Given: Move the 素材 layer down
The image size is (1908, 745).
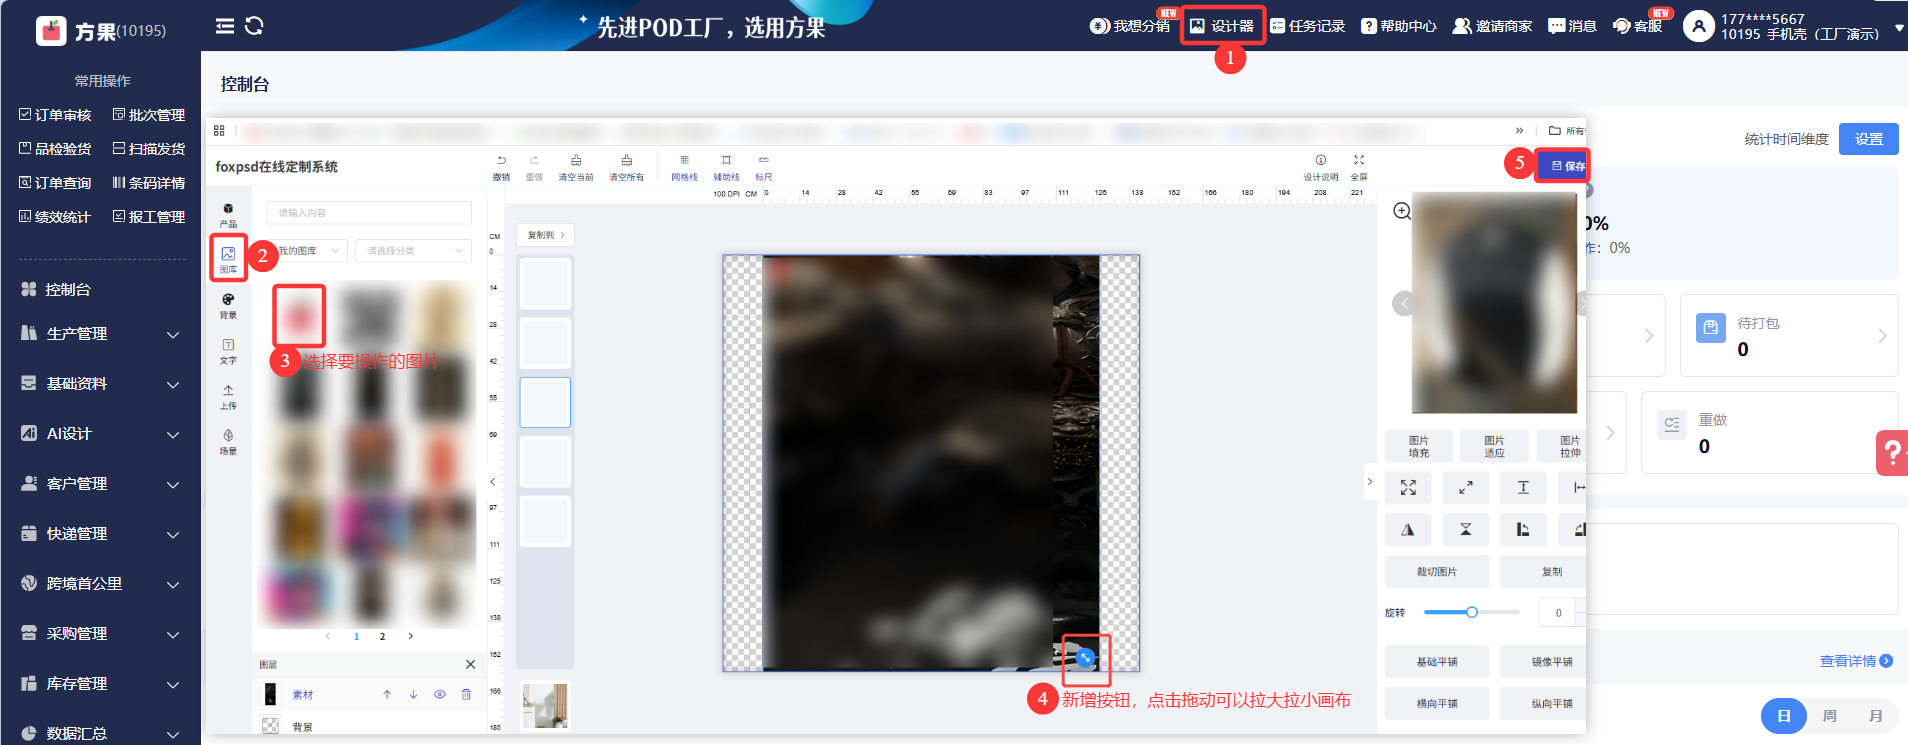Looking at the screenshot, I should click(413, 694).
